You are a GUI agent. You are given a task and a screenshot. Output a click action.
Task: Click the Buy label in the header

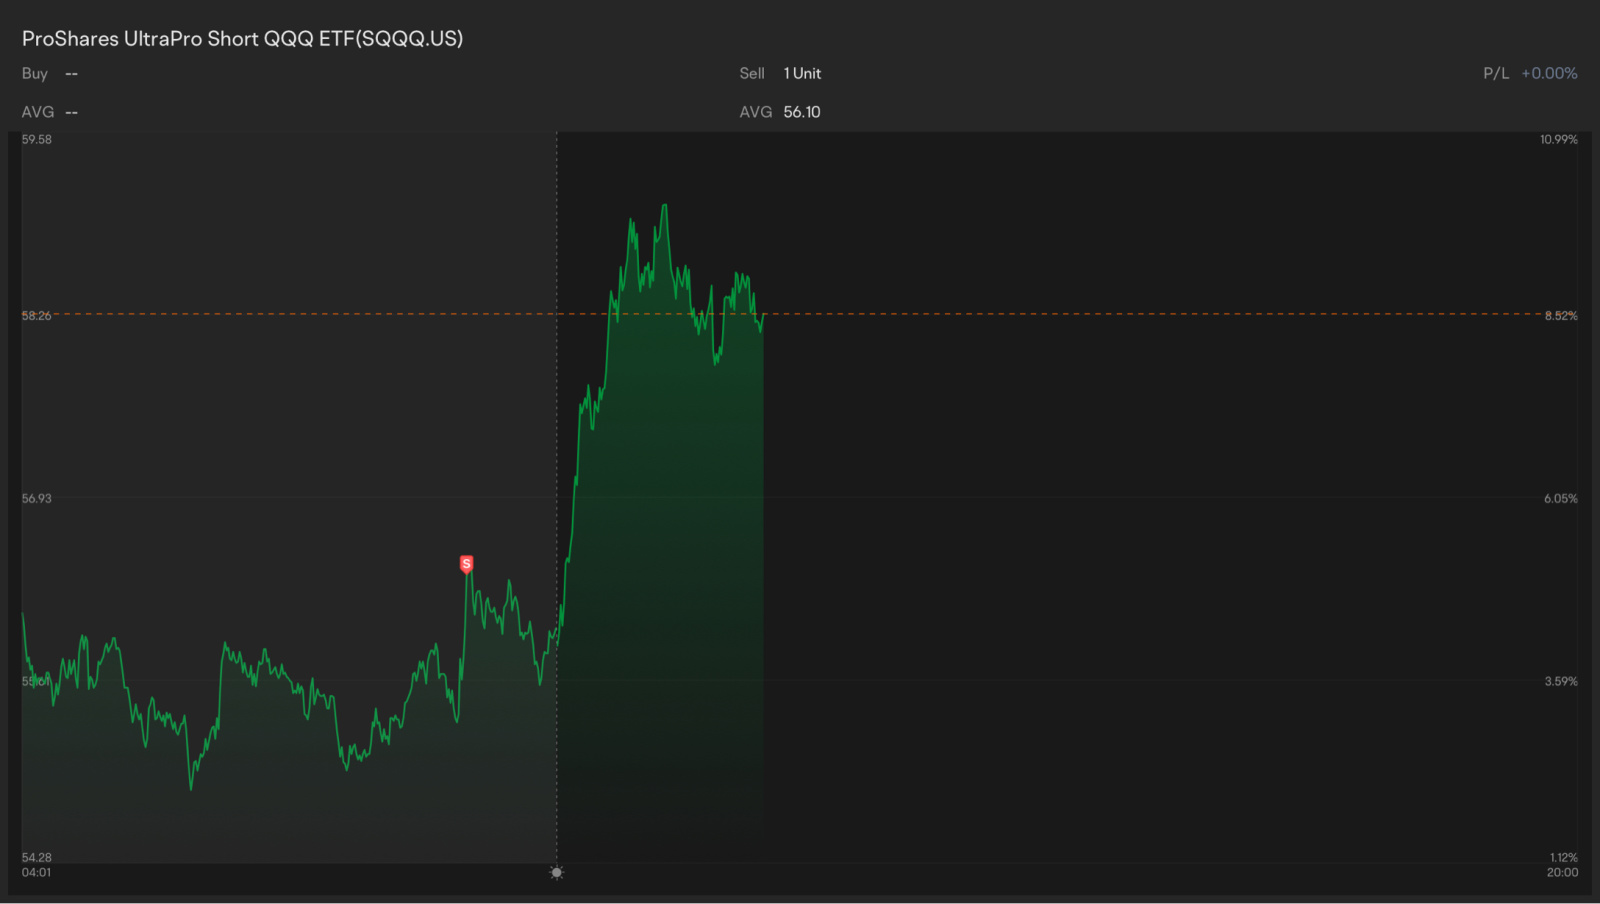35,73
